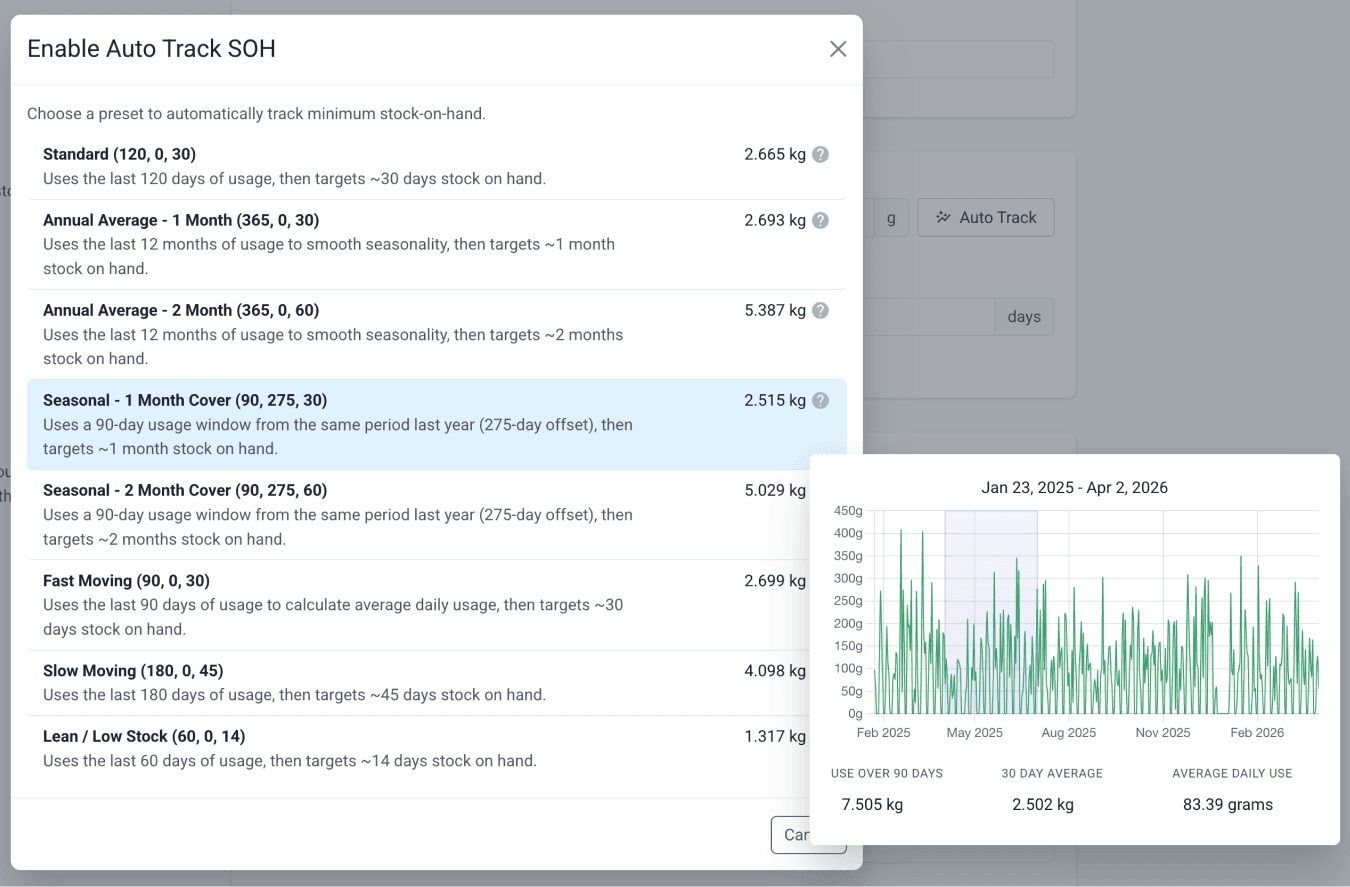Click the Nov 2025 axis label
Viewport: 1350px width, 887px height.
coord(1163,732)
